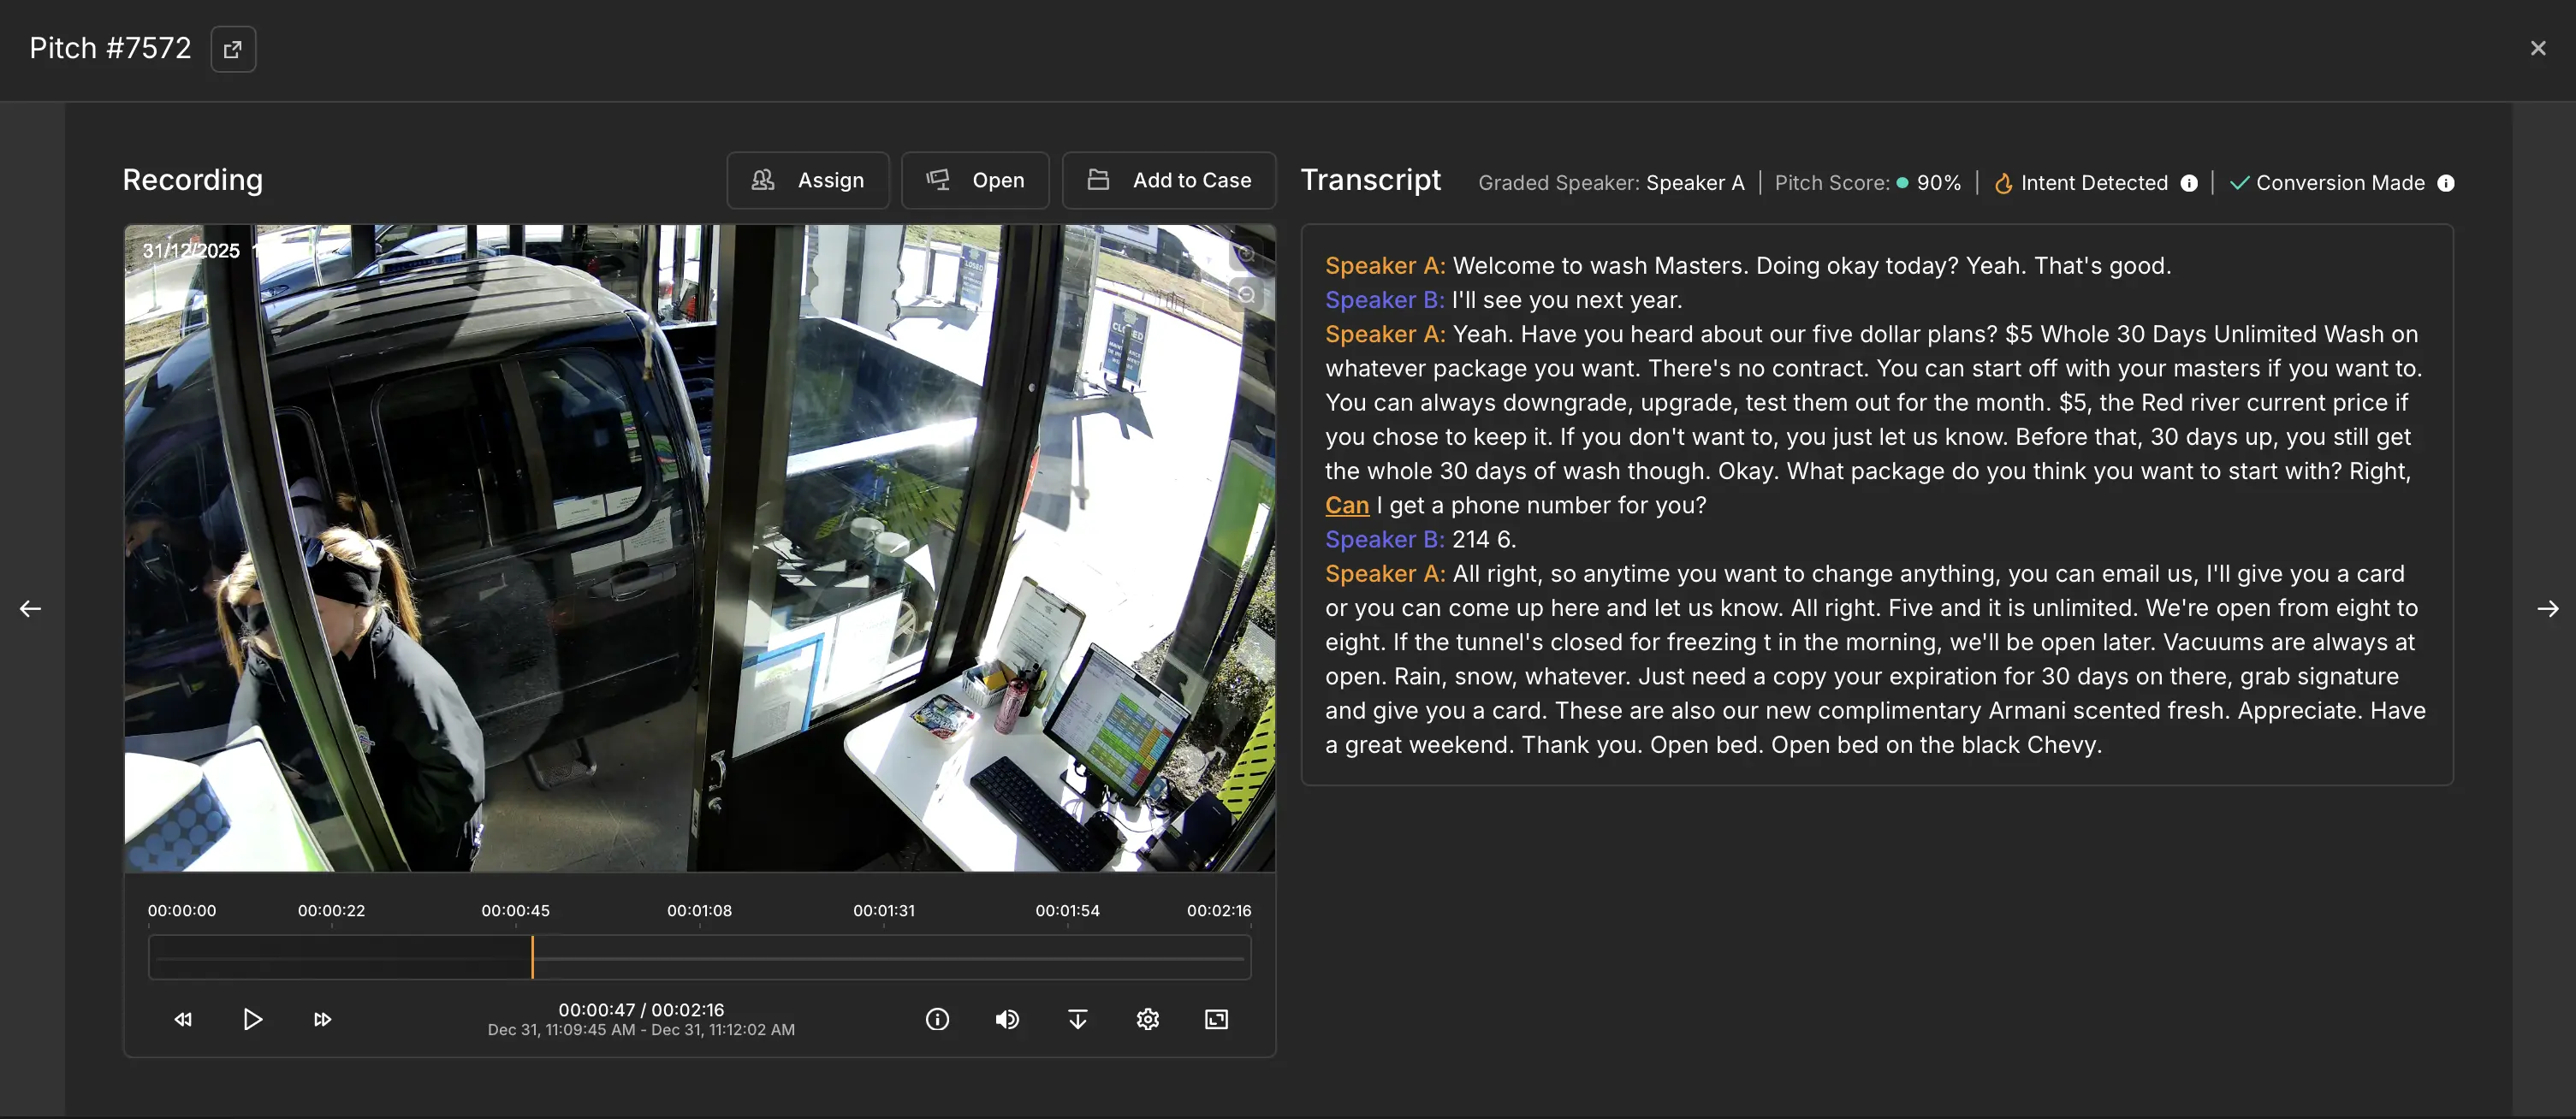2576x1119 pixels.
Task: Assign the pitch to someone
Action: click(808, 180)
